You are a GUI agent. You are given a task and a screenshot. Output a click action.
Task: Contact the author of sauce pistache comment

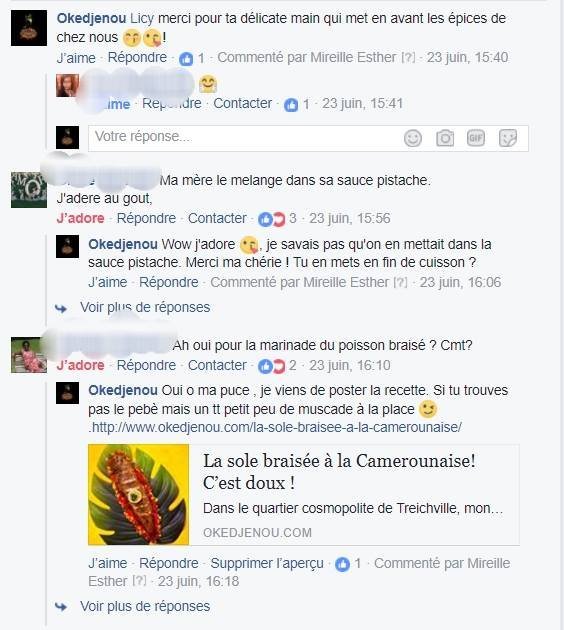click(x=217, y=218)
